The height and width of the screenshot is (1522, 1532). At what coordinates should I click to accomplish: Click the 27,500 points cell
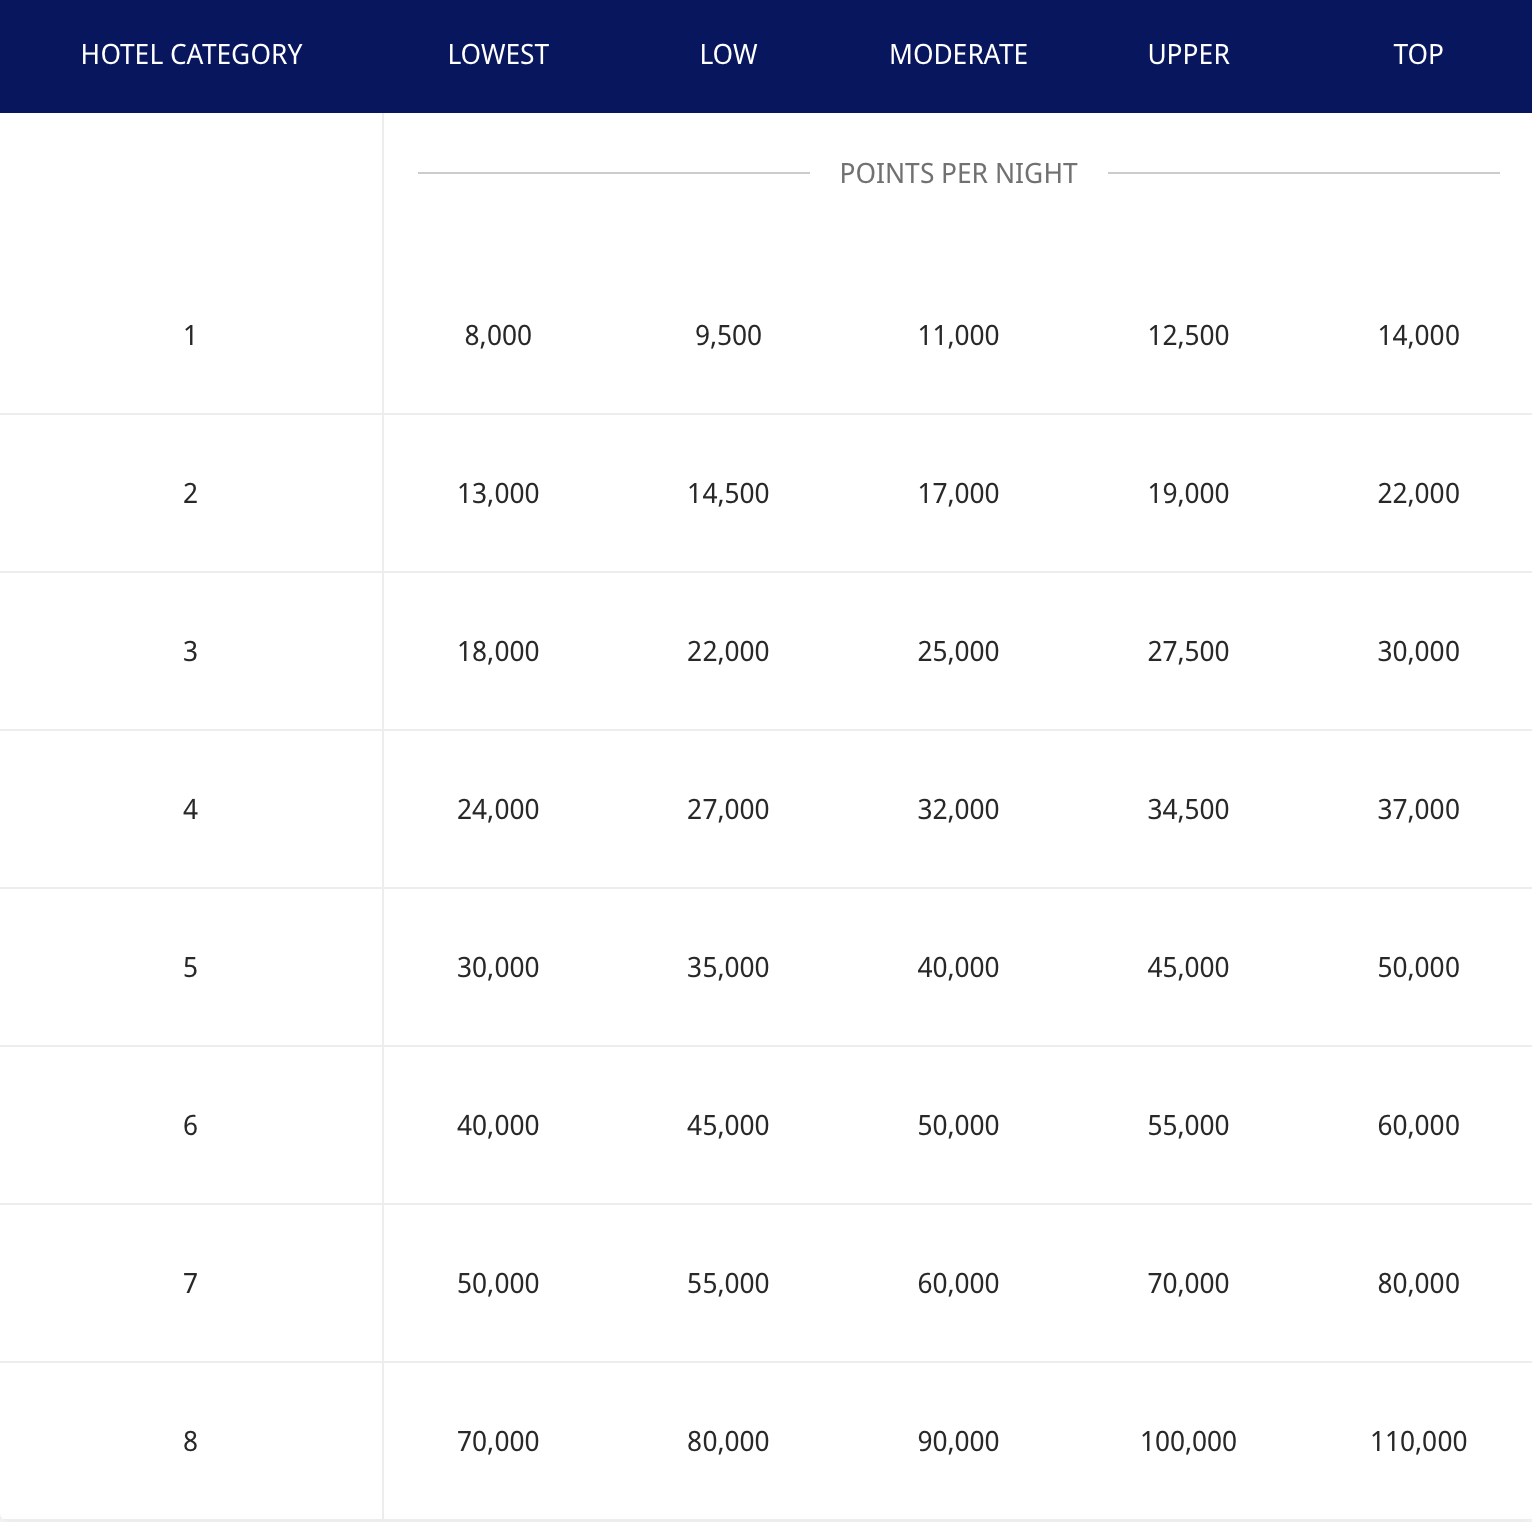tap(1188, 651)
